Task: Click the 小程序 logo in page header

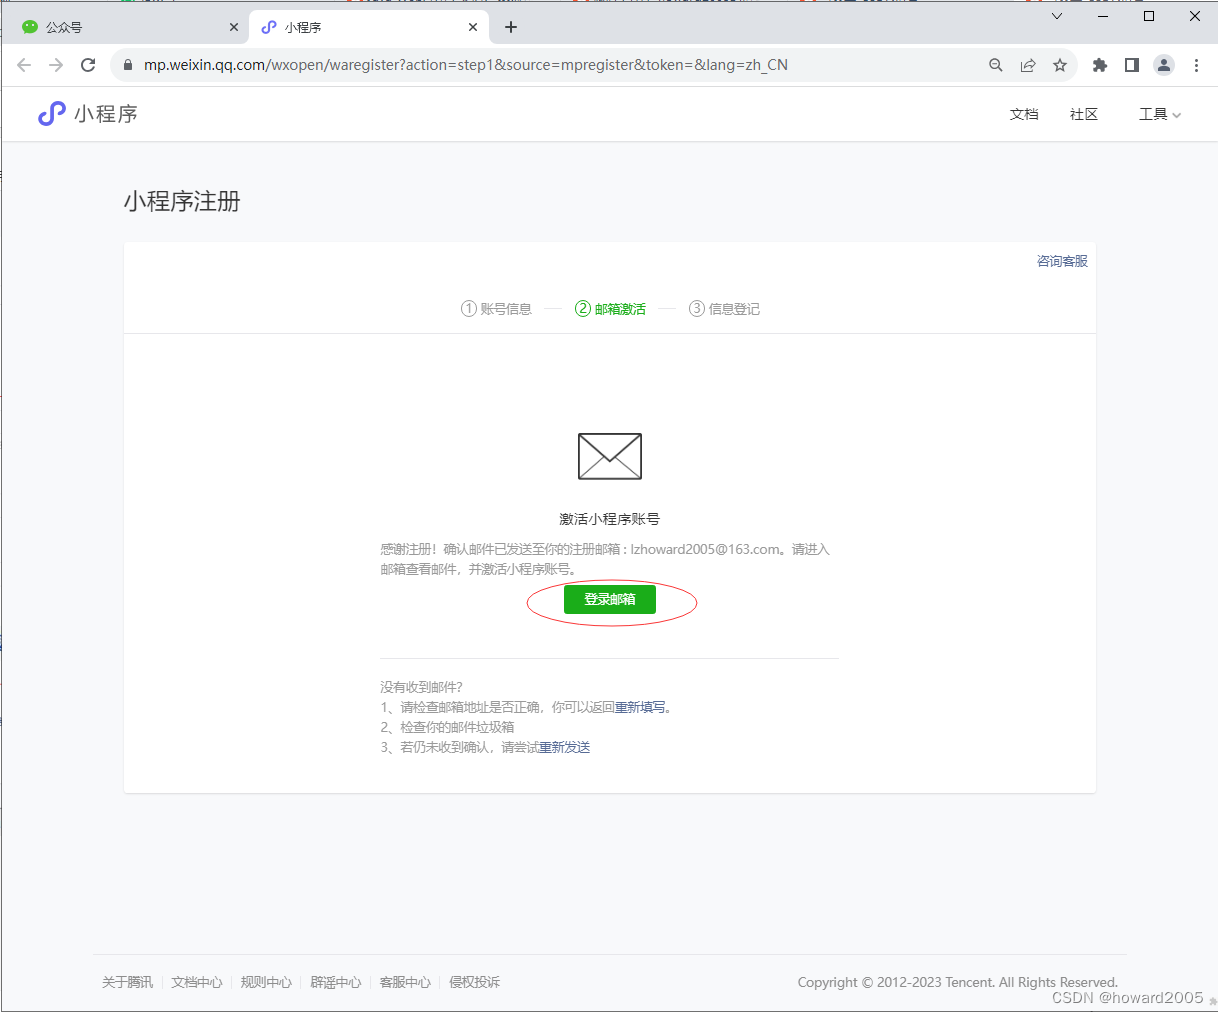Action: (85, 113)
